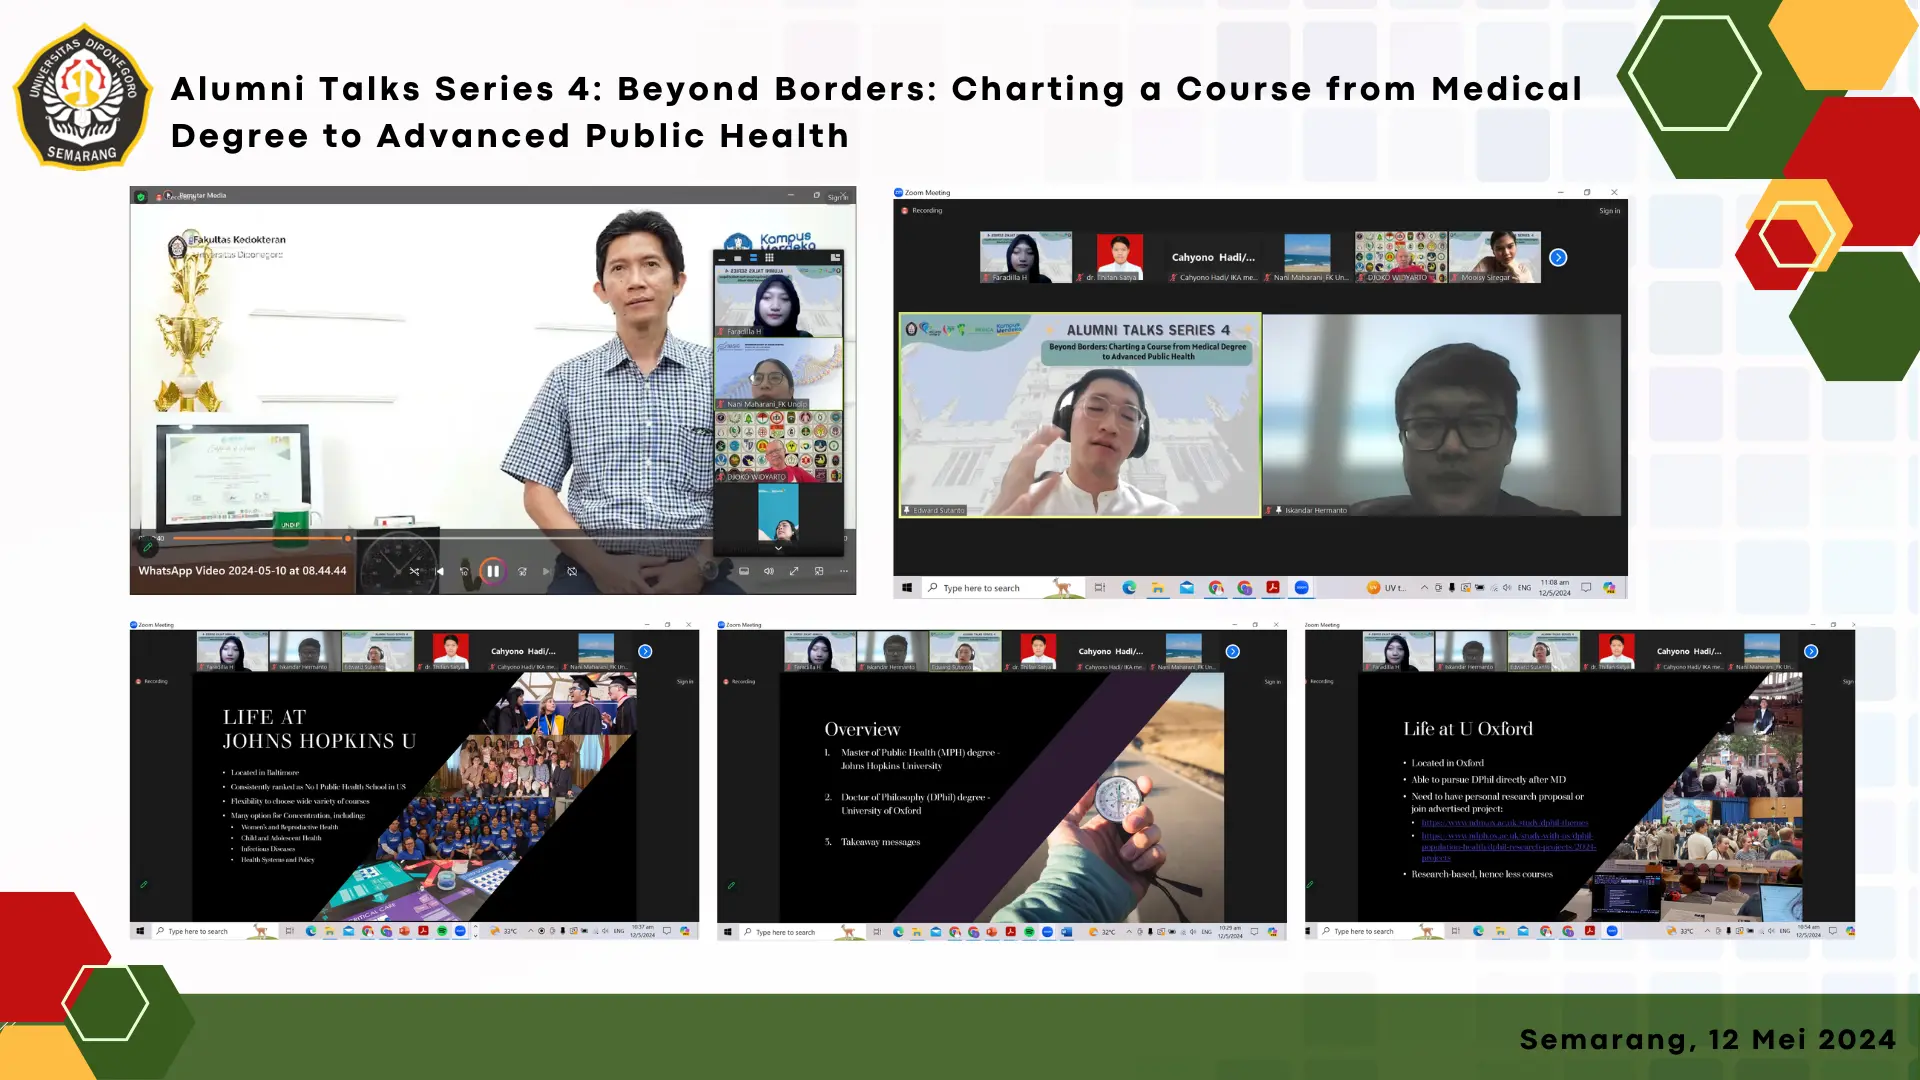1920x1080 pixels.
Task: Open Copilot icon in top-right taskbar
Action: (1610, 588)
